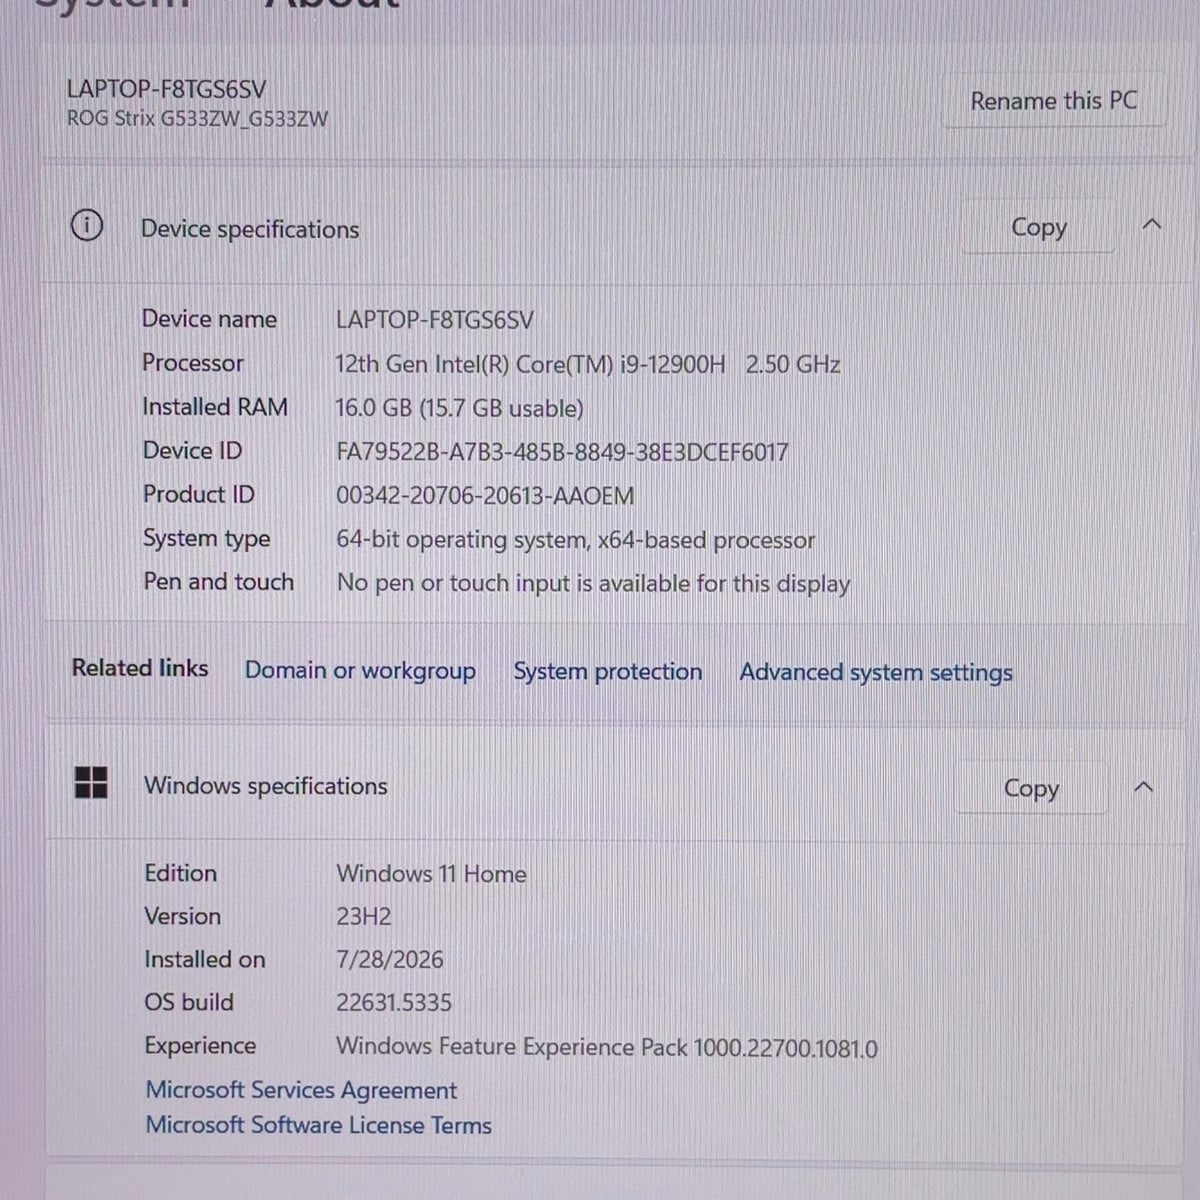Click the LAPTOP-F8TGS6SV title at the top
The width and height of the screenshot is (1200, 1200).
point(166,89)
